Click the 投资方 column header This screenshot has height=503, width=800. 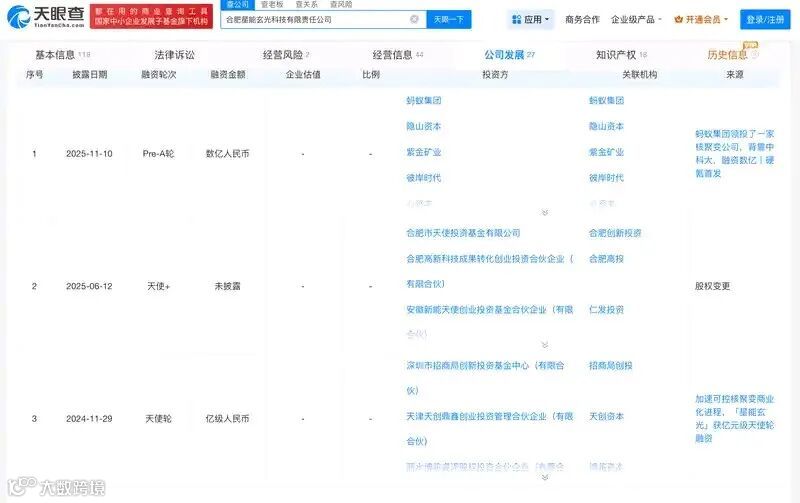(x=495, y=74)
